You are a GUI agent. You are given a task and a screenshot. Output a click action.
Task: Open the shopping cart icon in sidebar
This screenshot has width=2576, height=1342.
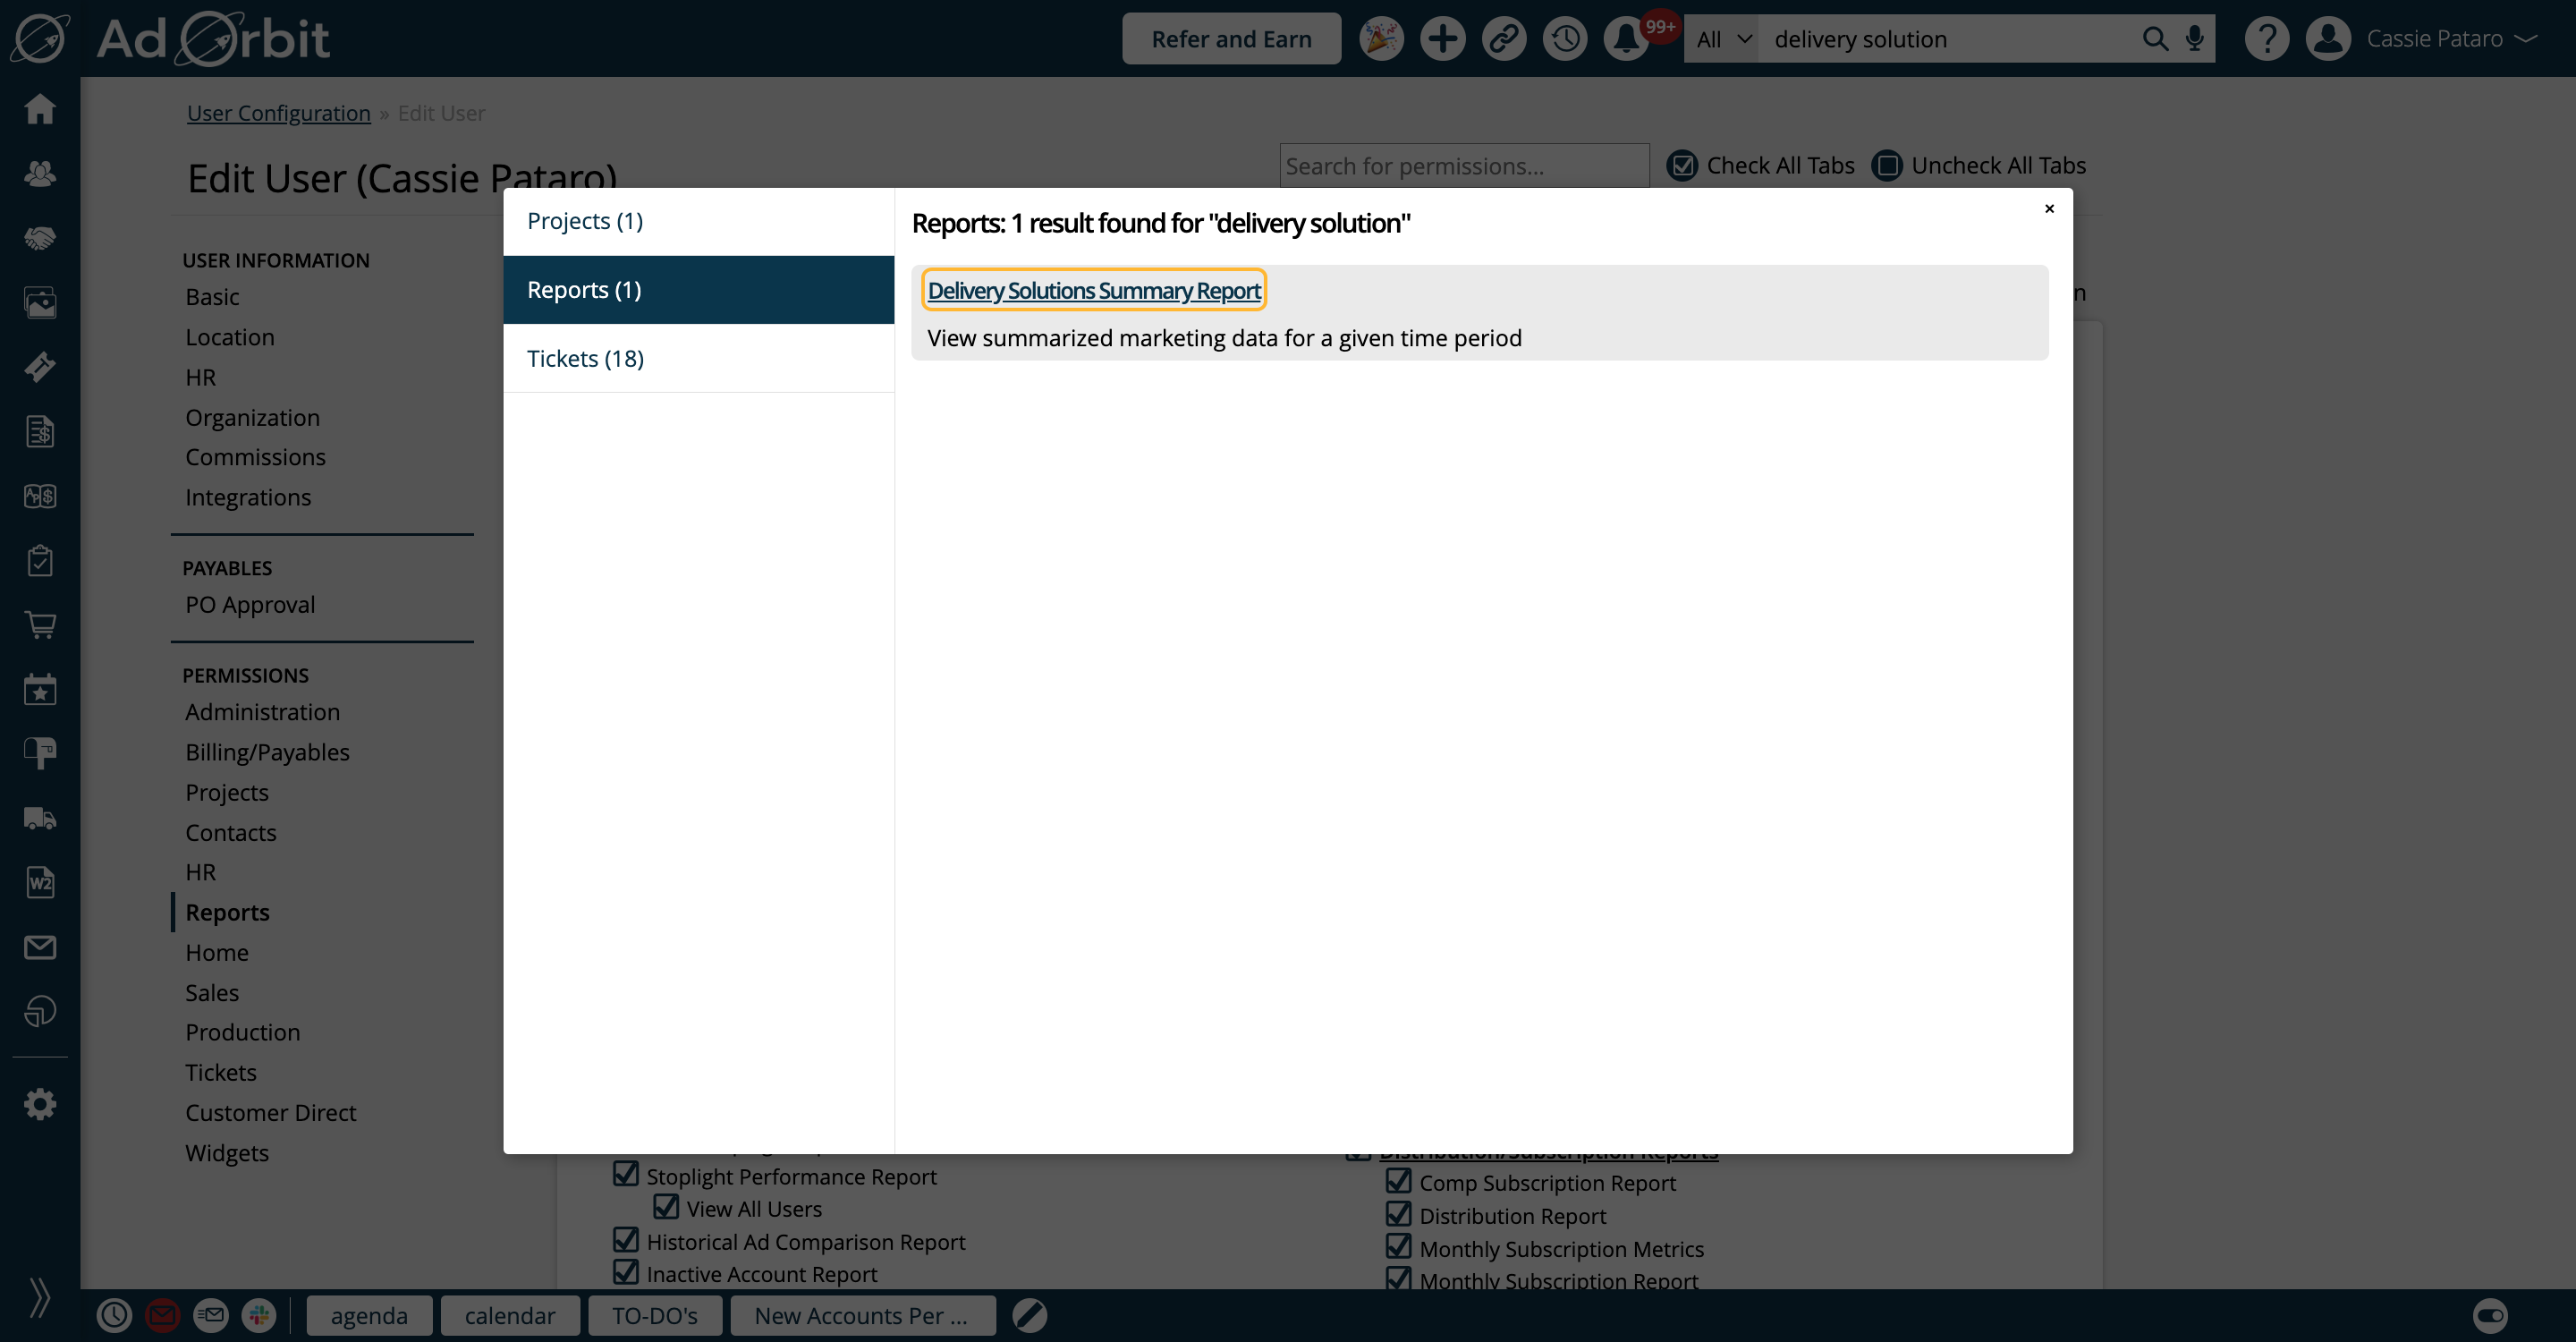click(x=40, y=625)
